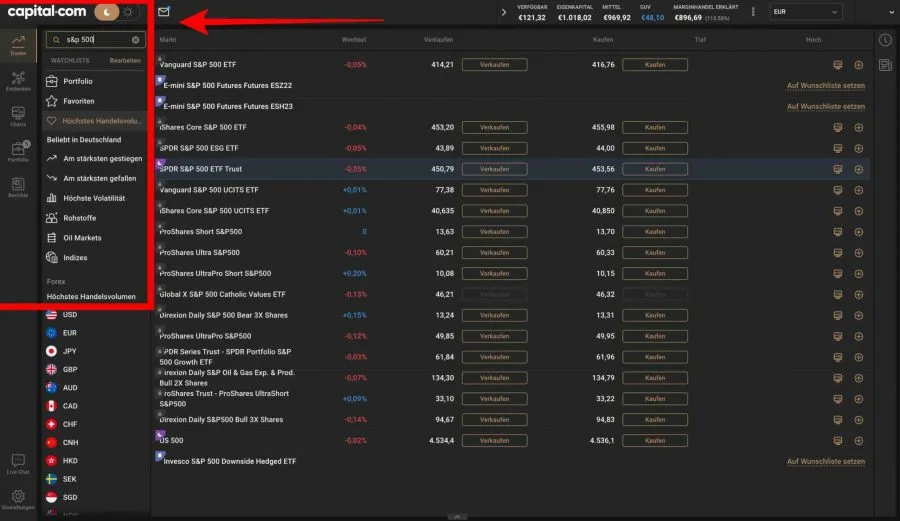Screen dimensions: 900x521
Task: Select Am stärksten gestiegen list
Action: coord(95,158)
